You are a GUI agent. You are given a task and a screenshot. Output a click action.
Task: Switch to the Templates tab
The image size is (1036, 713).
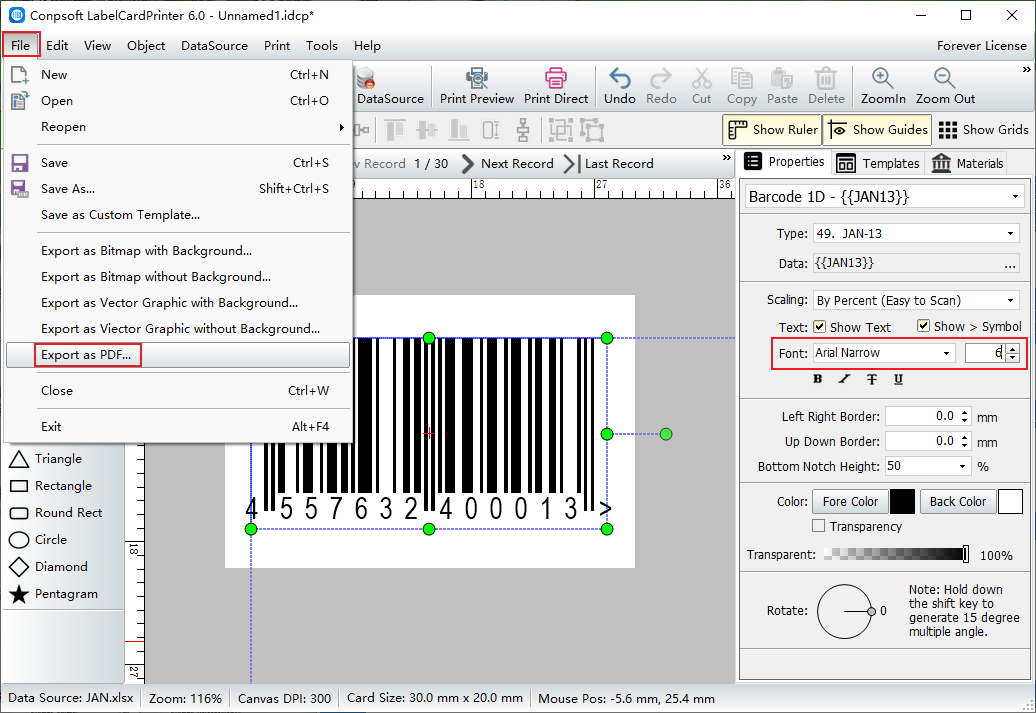point(878,163)
